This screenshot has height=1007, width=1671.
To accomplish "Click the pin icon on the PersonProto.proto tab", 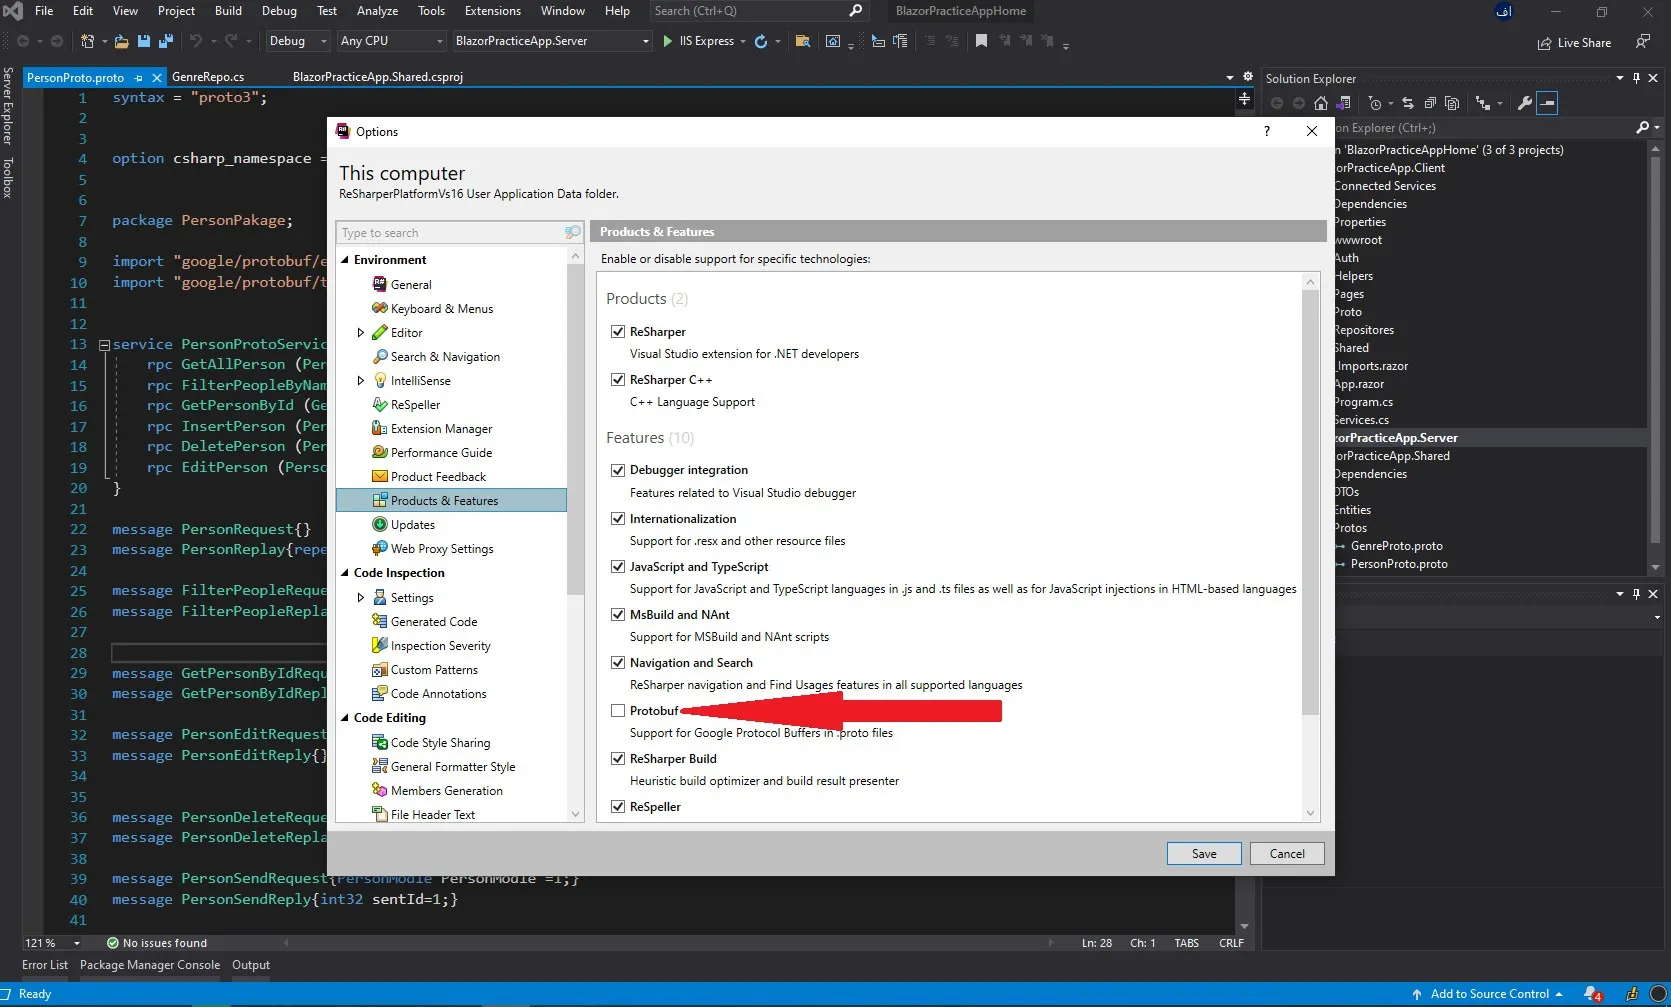I will coord(139,78).
